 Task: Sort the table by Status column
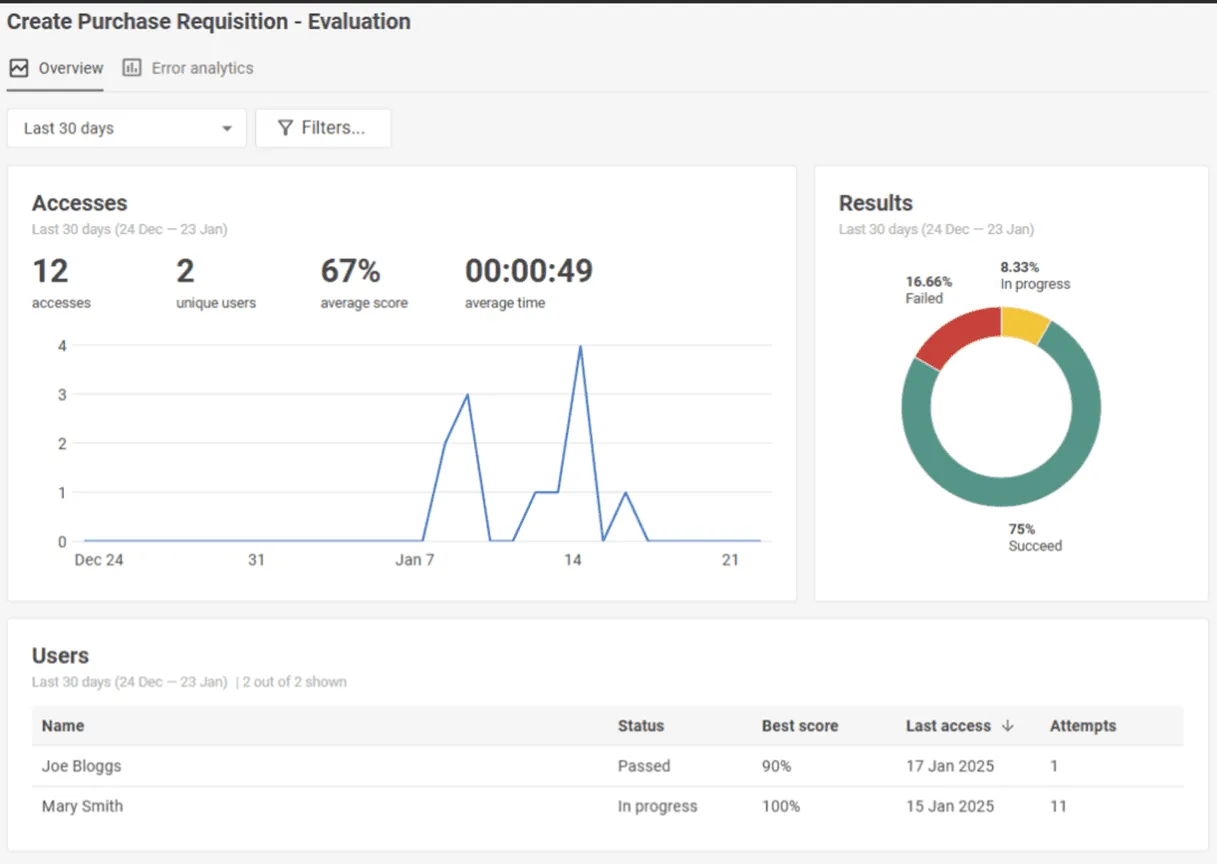tap(641, 726)
